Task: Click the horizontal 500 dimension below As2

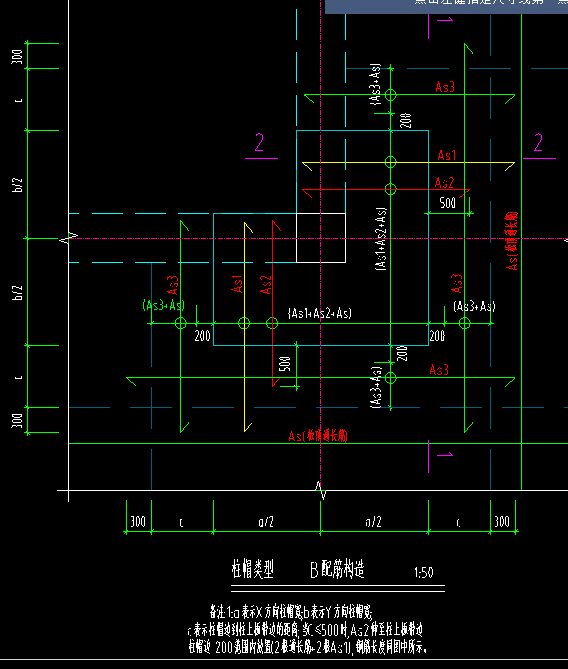Action: click(448, 203)
